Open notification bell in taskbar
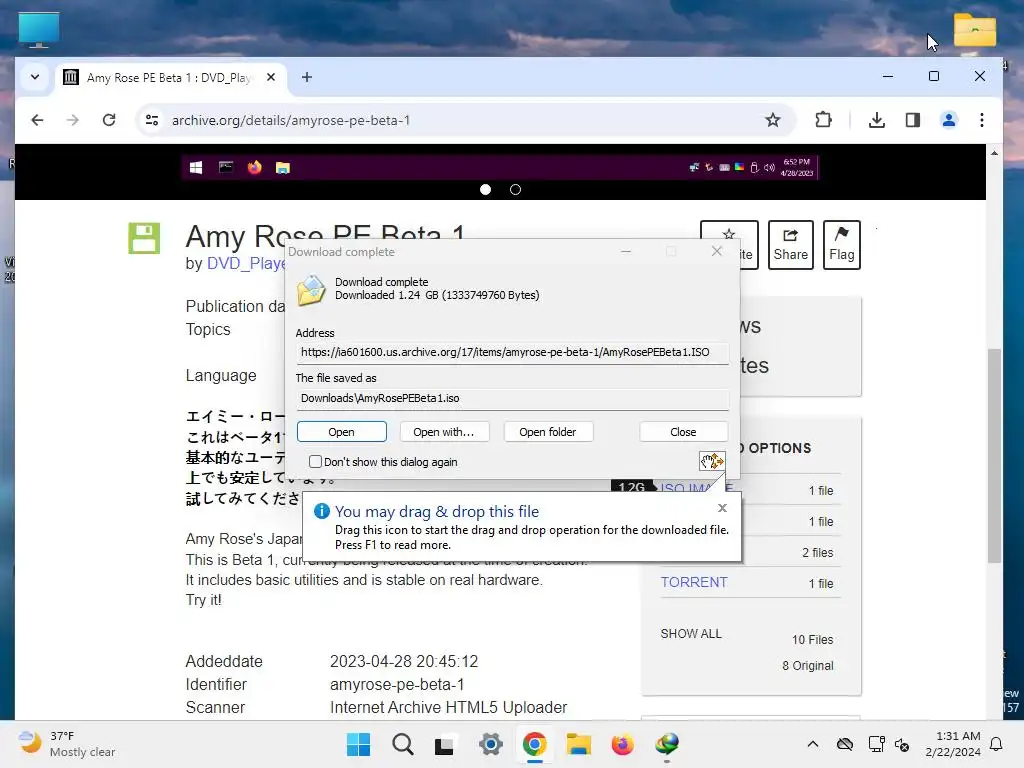 tap(997, 744)
